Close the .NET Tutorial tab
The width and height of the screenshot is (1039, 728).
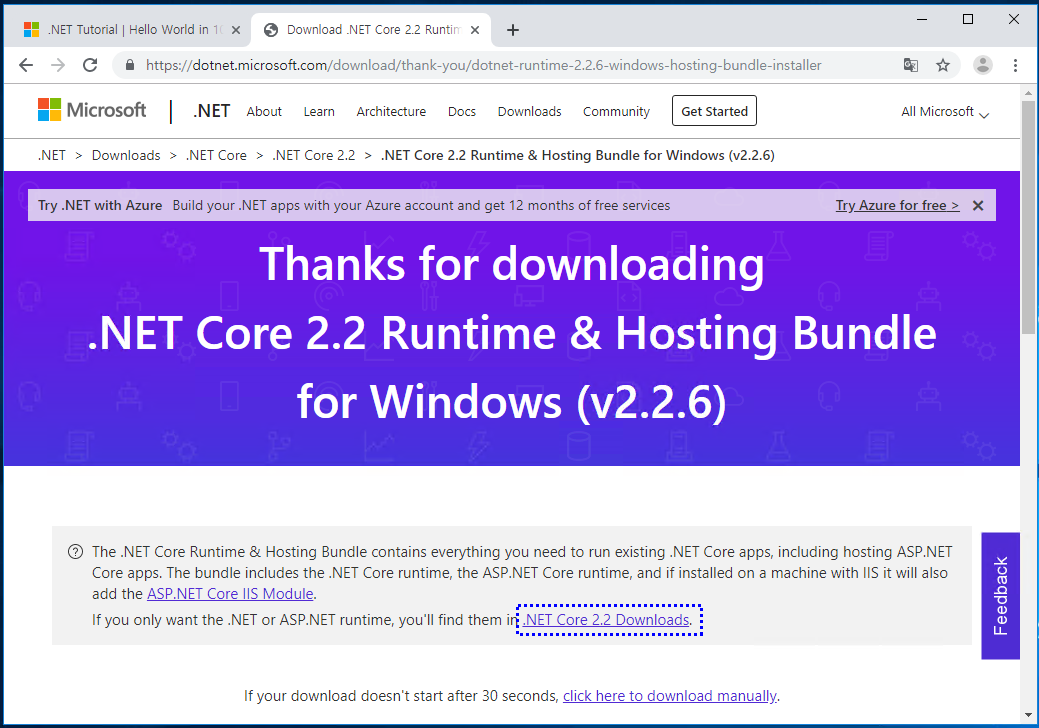click(236, 30)
